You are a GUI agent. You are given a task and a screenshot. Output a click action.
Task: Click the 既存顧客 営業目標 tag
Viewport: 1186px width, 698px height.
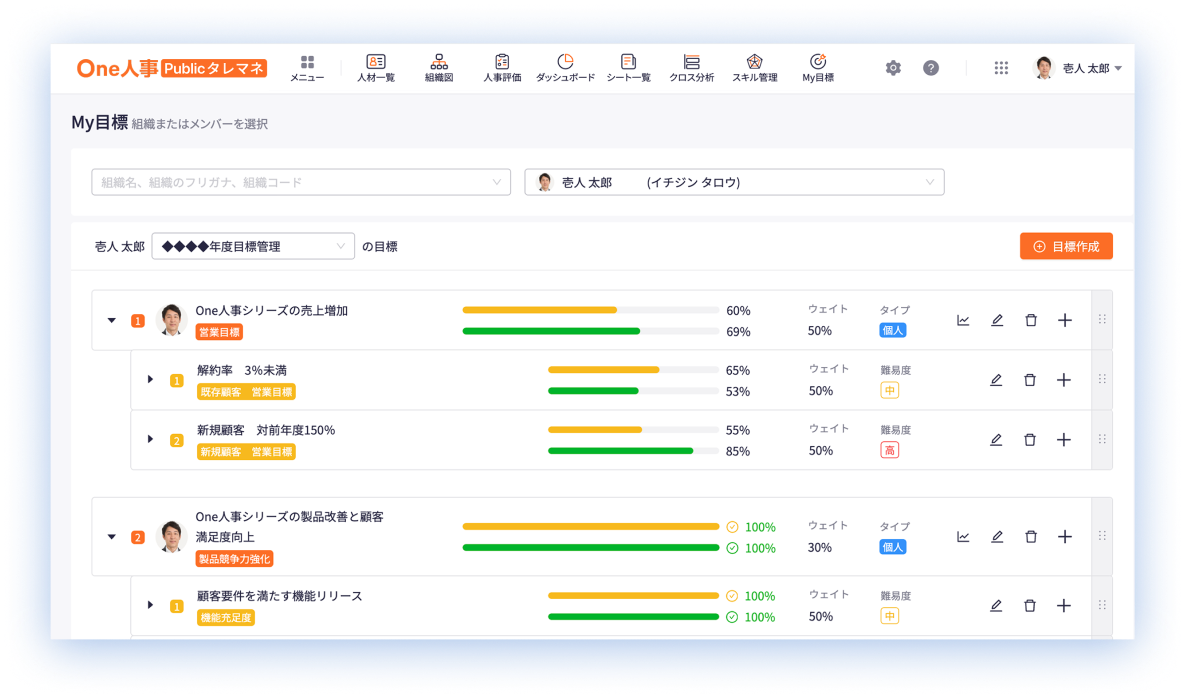246,392
